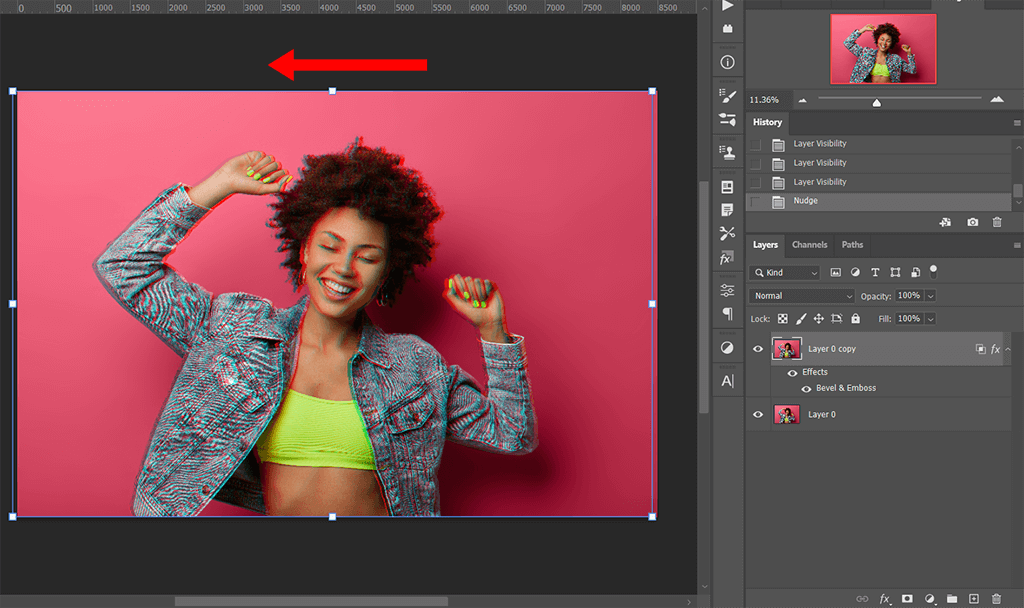1024x608 pixels.
Task: Open the Opacity percentage dropdown
Action: click(930, 295)
